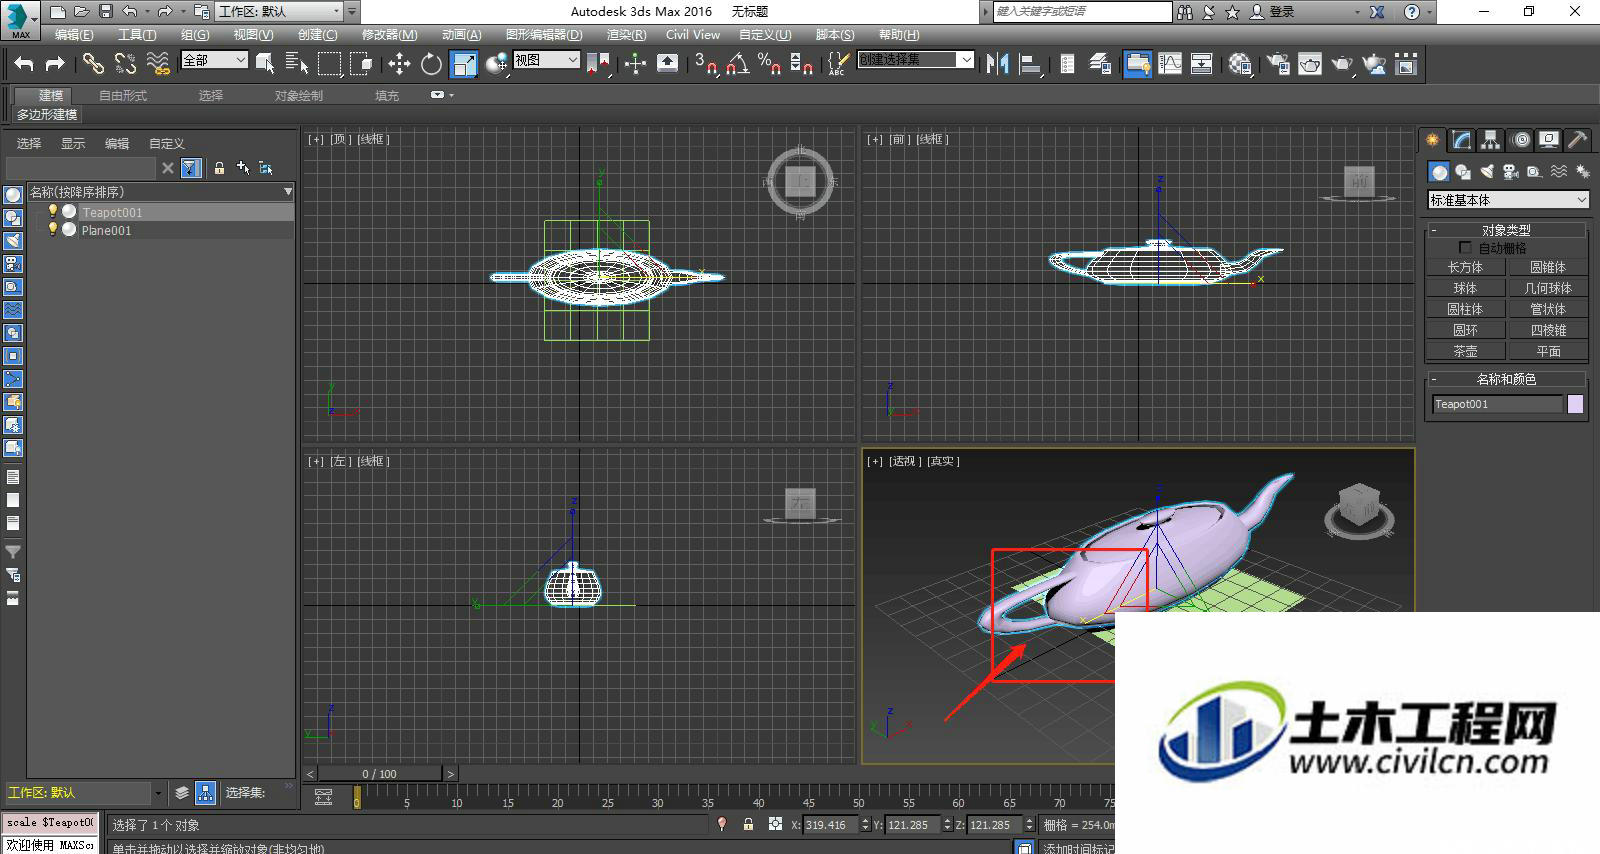Pick the Rectangular Selection Region tool
This screenshot has width=1600, height=854.
coord(329,64)
